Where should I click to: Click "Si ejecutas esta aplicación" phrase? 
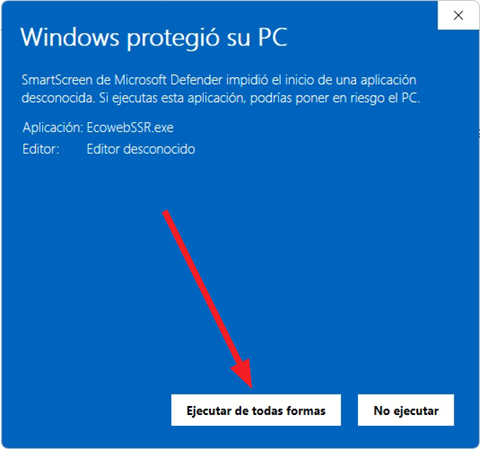click(x=172, y=98)
